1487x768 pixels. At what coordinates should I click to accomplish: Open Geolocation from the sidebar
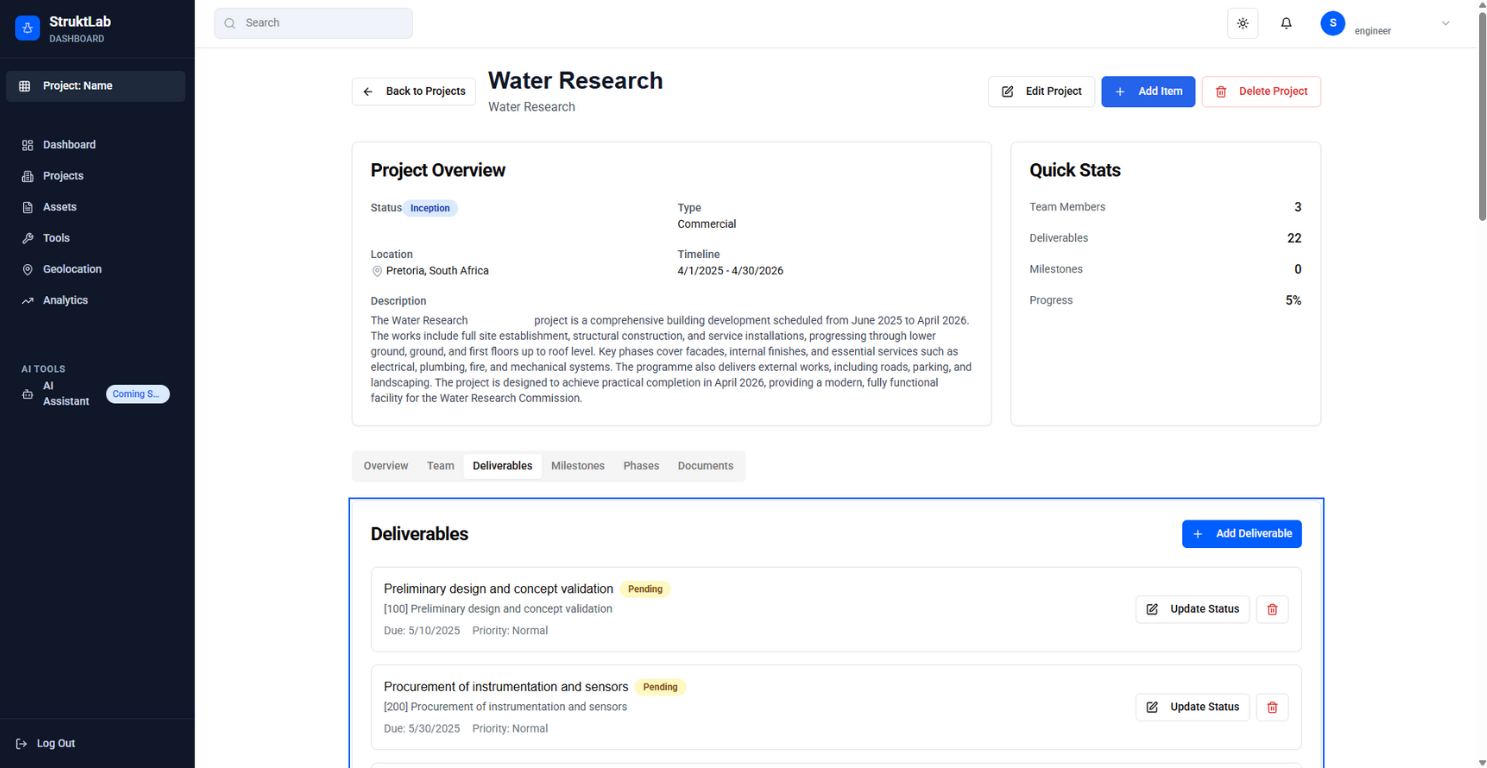(70, 268)
